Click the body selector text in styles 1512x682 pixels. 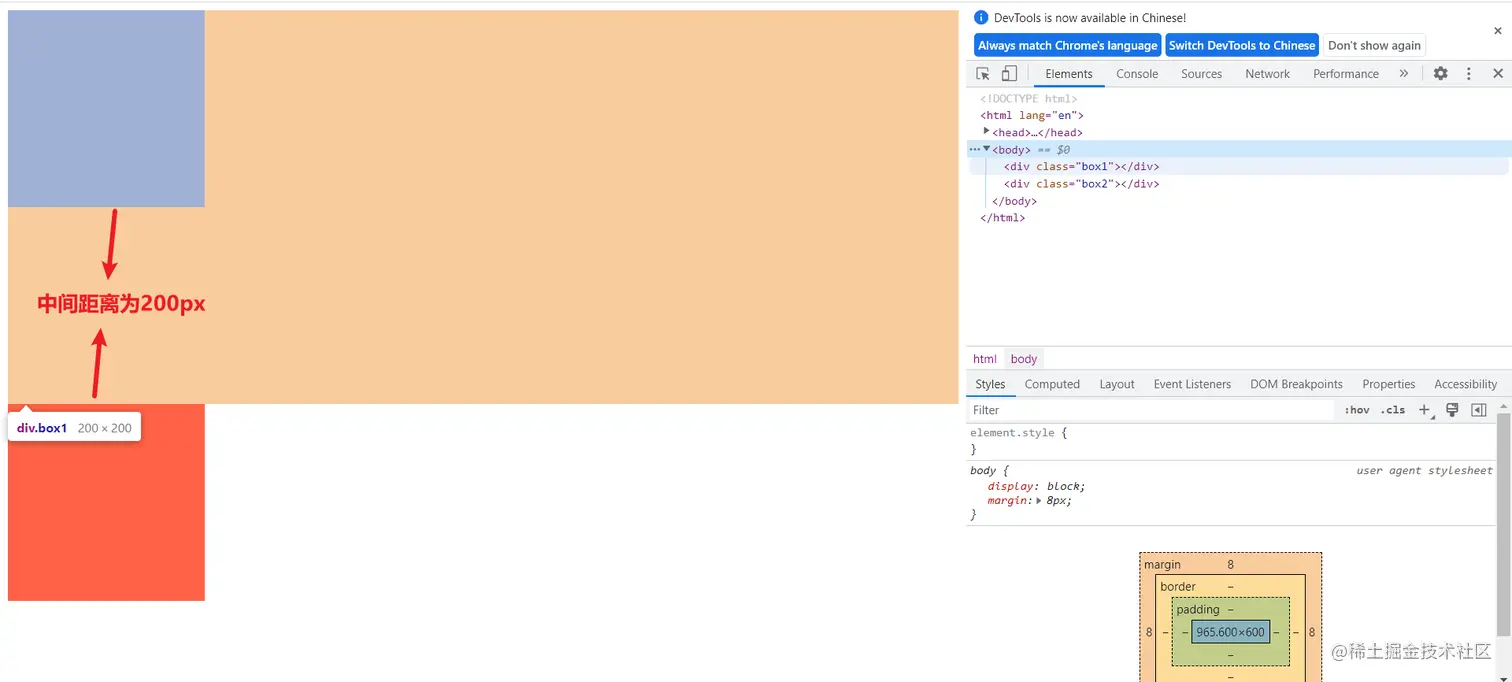tap(983, 470)
